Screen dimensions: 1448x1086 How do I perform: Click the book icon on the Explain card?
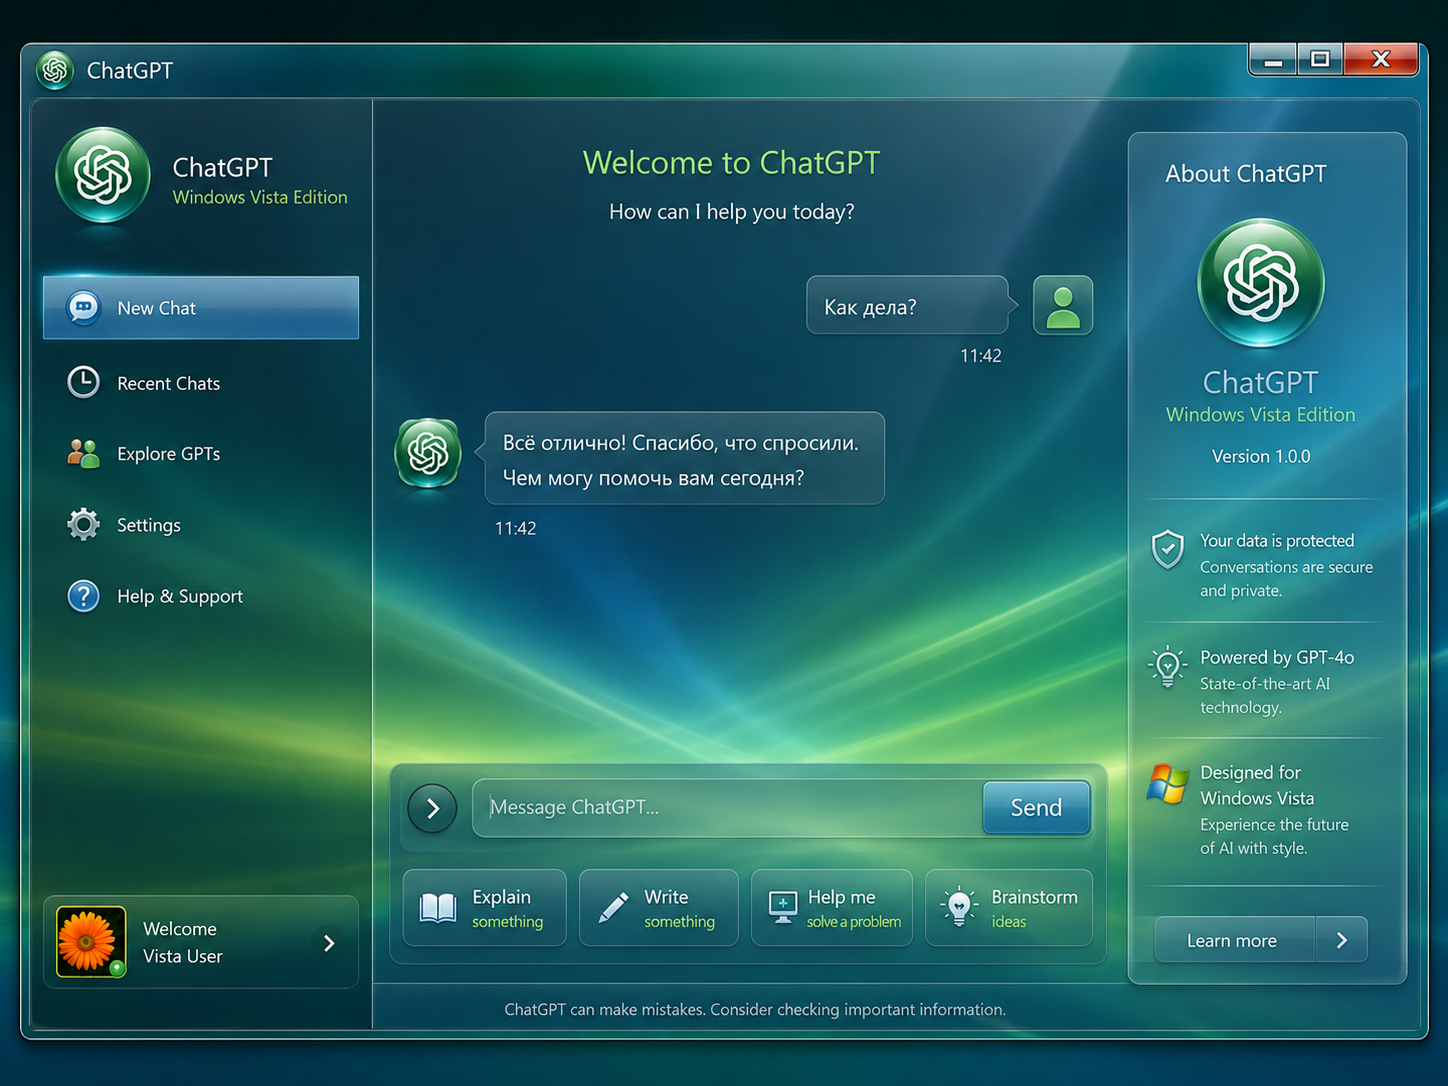[x=438, y=907]
